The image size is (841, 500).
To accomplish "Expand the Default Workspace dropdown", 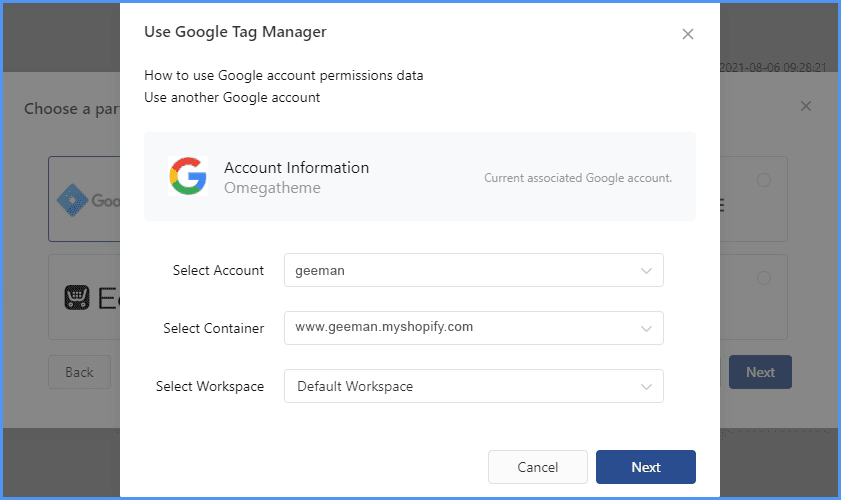I will [473, 386].
